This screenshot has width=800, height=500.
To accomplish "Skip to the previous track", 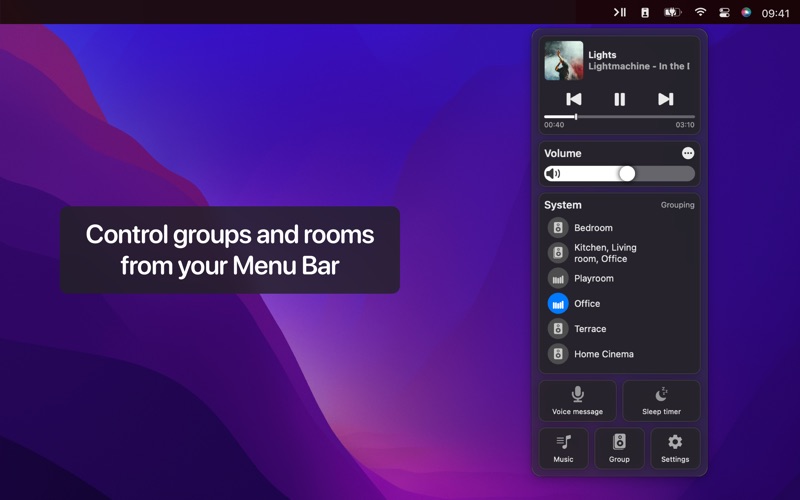I will 573,99.
